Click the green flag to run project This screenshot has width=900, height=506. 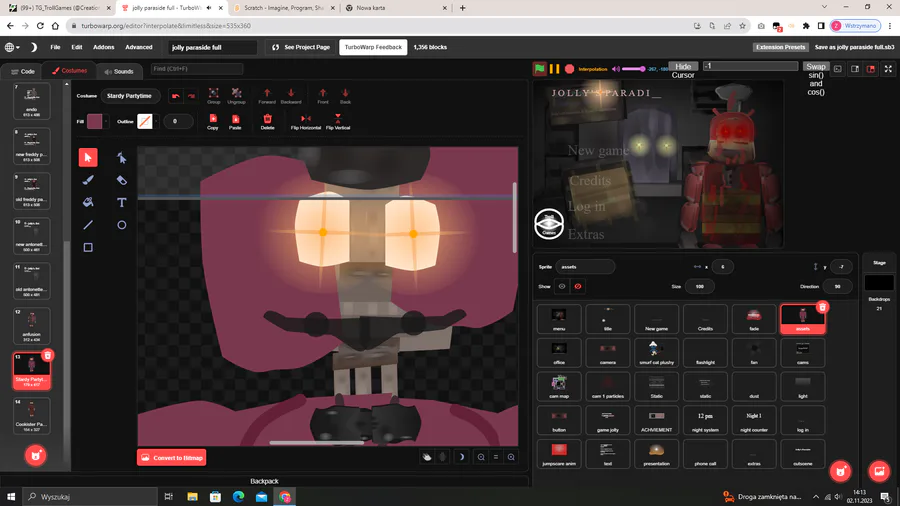coord(540,69)
